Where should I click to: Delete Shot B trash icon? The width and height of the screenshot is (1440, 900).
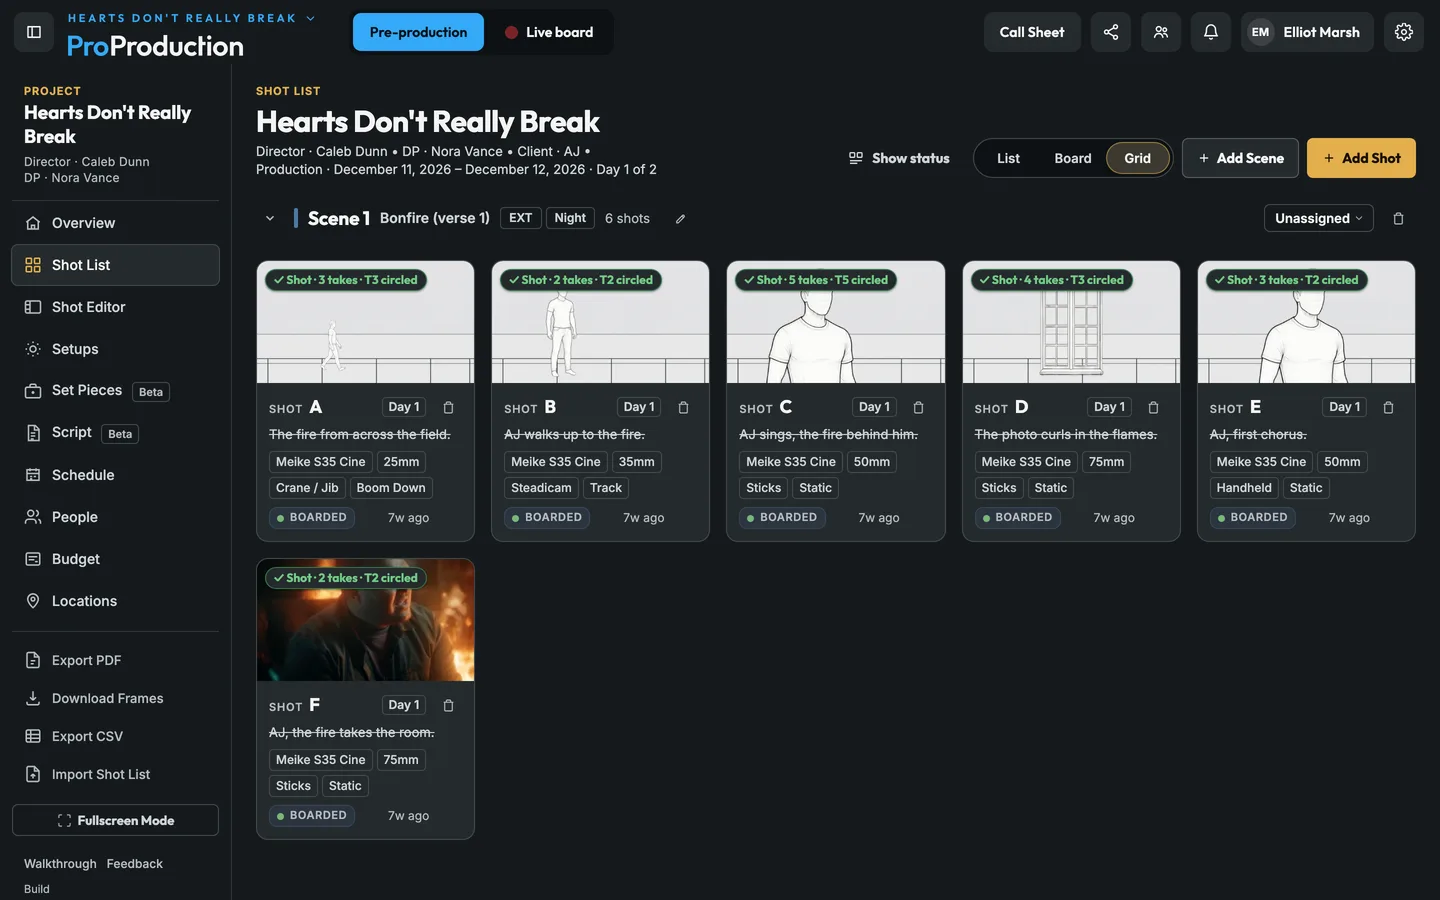683,407
